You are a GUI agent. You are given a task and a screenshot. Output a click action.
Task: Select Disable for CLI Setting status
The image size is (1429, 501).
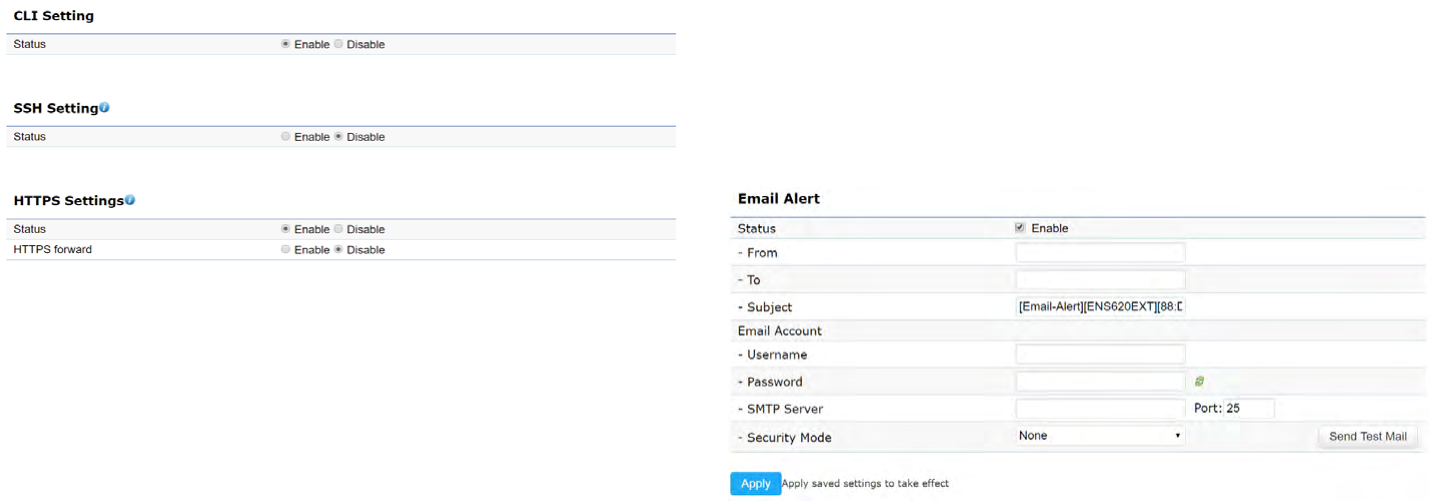tap(339, 44)
